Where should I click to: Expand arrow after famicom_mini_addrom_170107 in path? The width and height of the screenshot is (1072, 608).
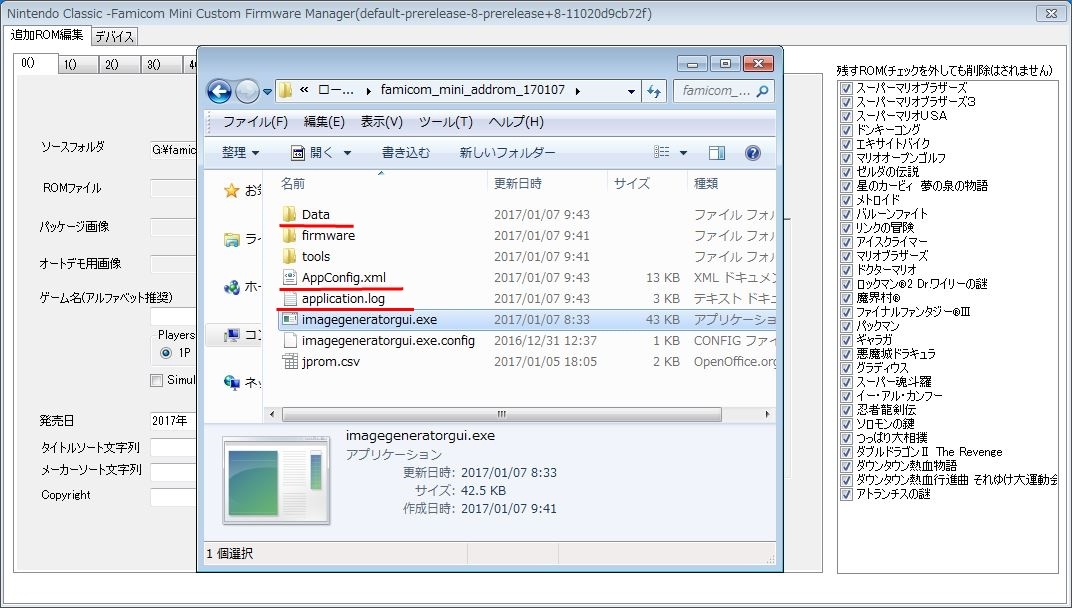(578, 90)
